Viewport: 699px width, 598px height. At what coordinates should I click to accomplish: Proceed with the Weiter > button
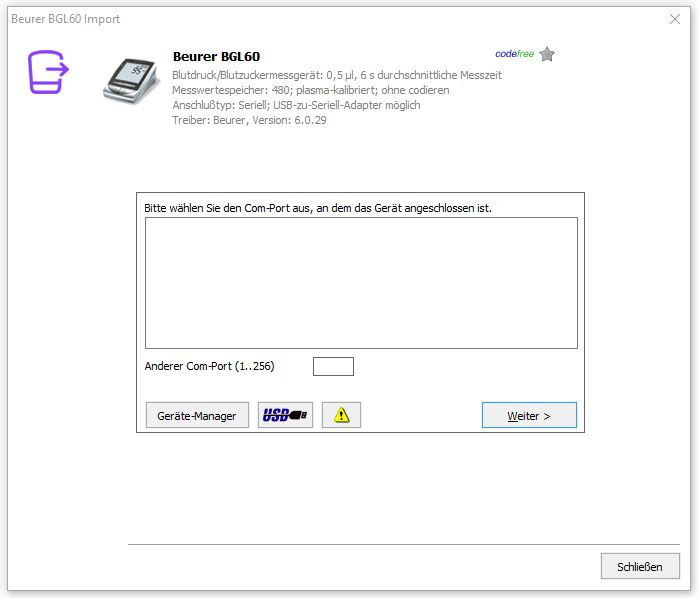(529, 415)
